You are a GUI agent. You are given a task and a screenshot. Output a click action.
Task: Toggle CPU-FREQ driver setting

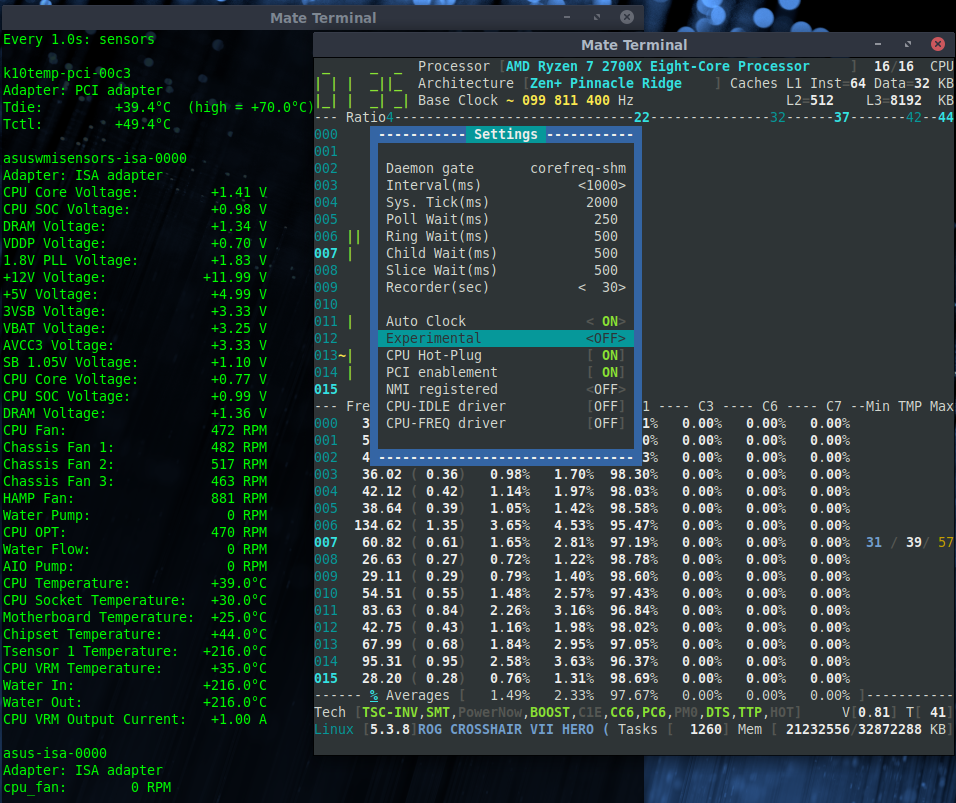[506, 424]
